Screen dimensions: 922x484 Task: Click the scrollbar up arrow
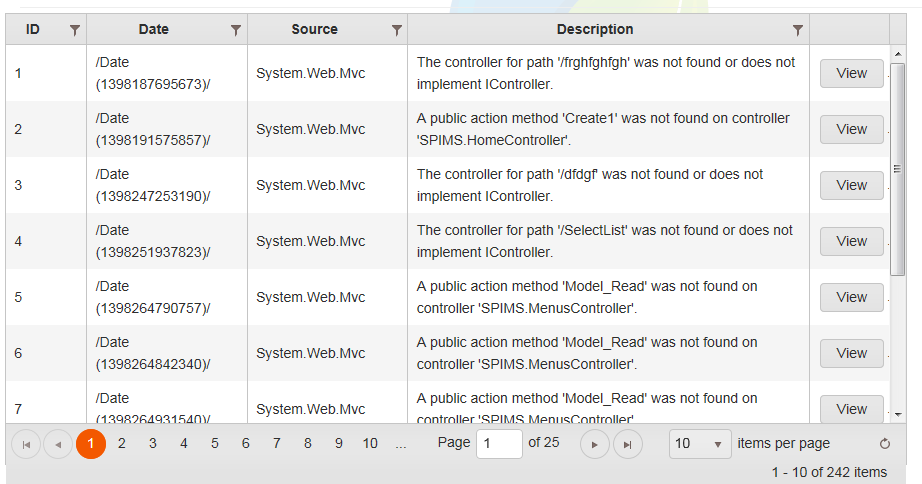click(x=897, y=54)
